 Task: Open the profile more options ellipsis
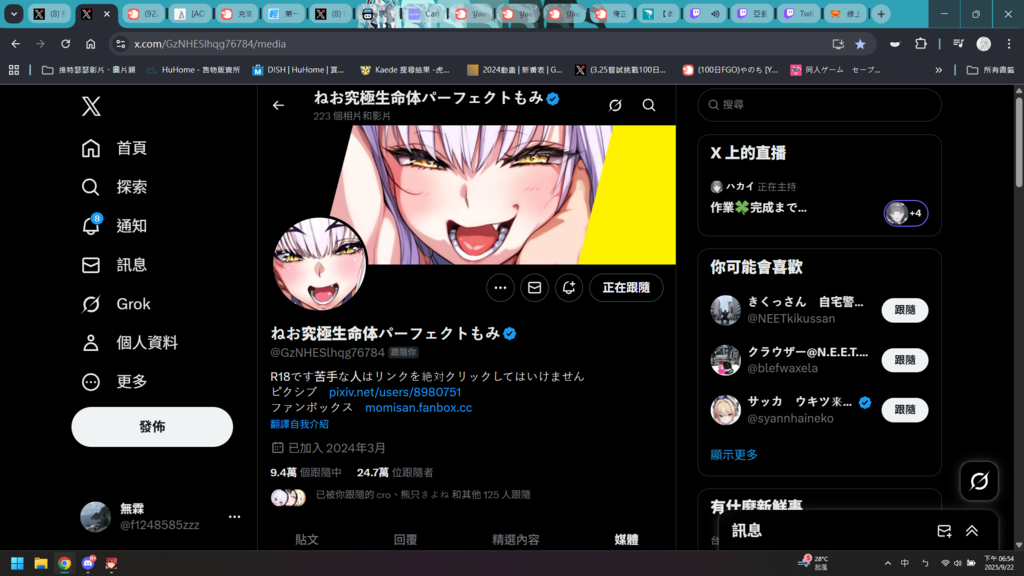[x=500, y=288]
